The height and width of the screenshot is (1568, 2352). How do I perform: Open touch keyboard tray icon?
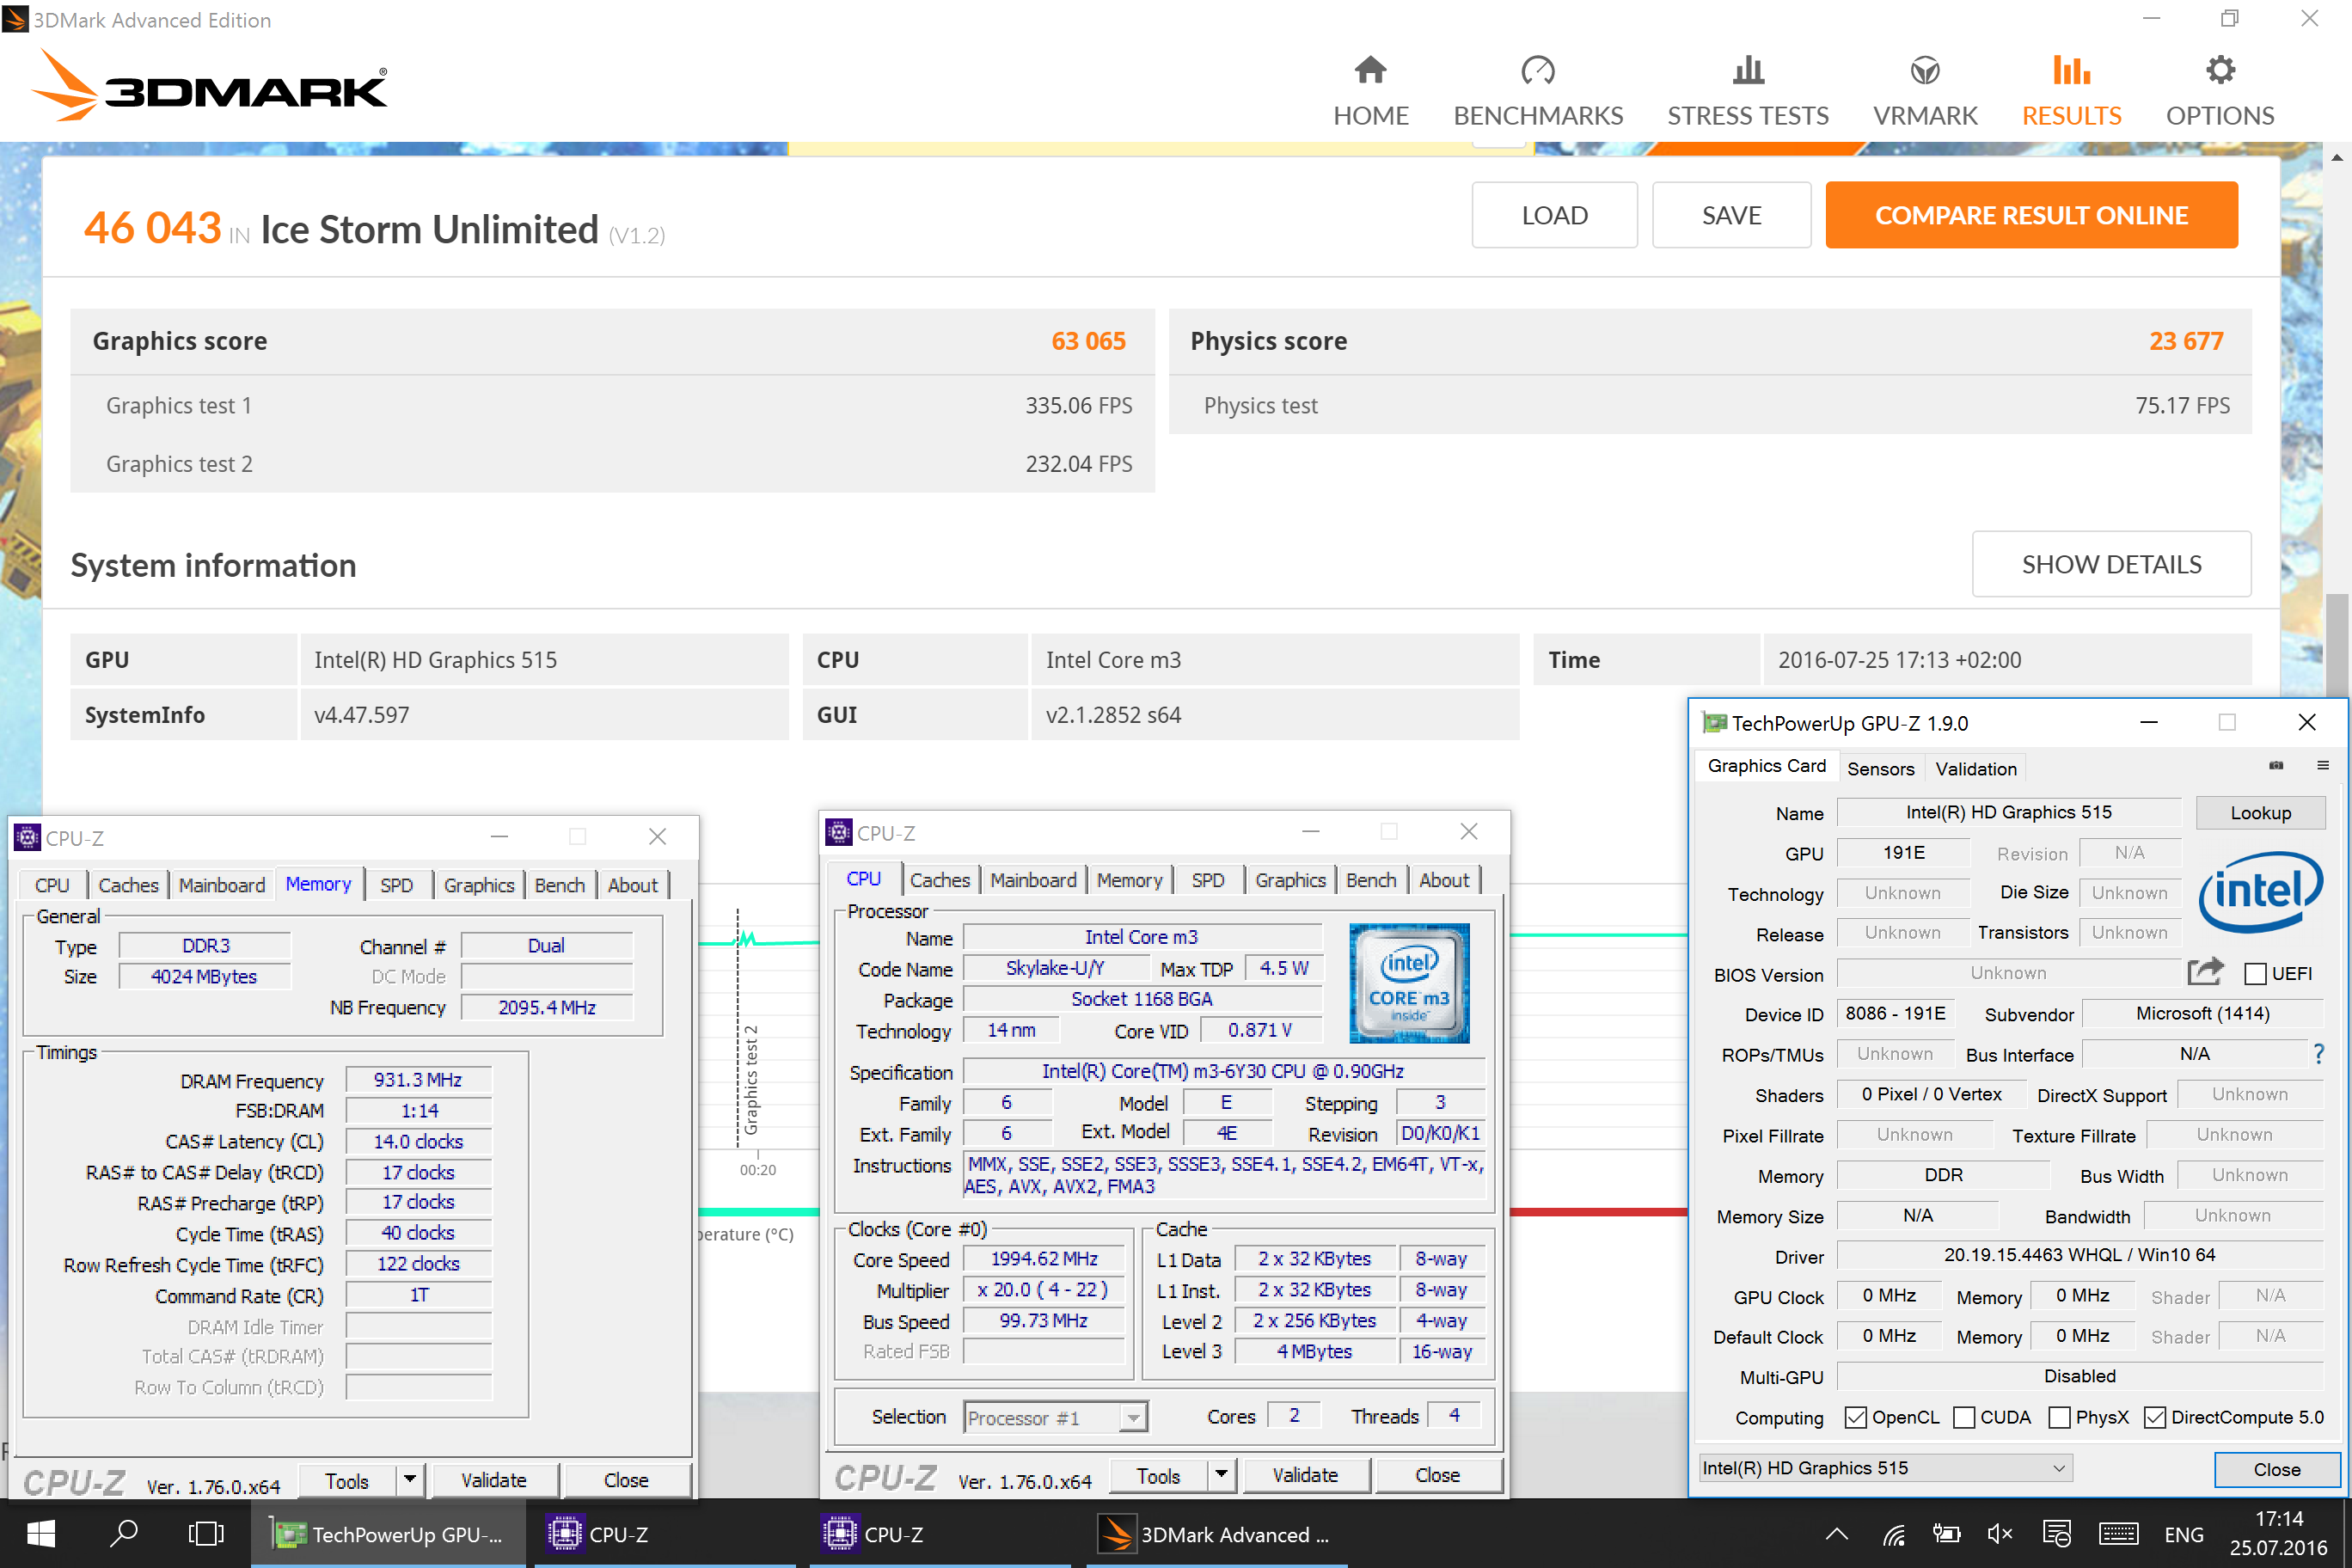(x=2118, y=1535)
